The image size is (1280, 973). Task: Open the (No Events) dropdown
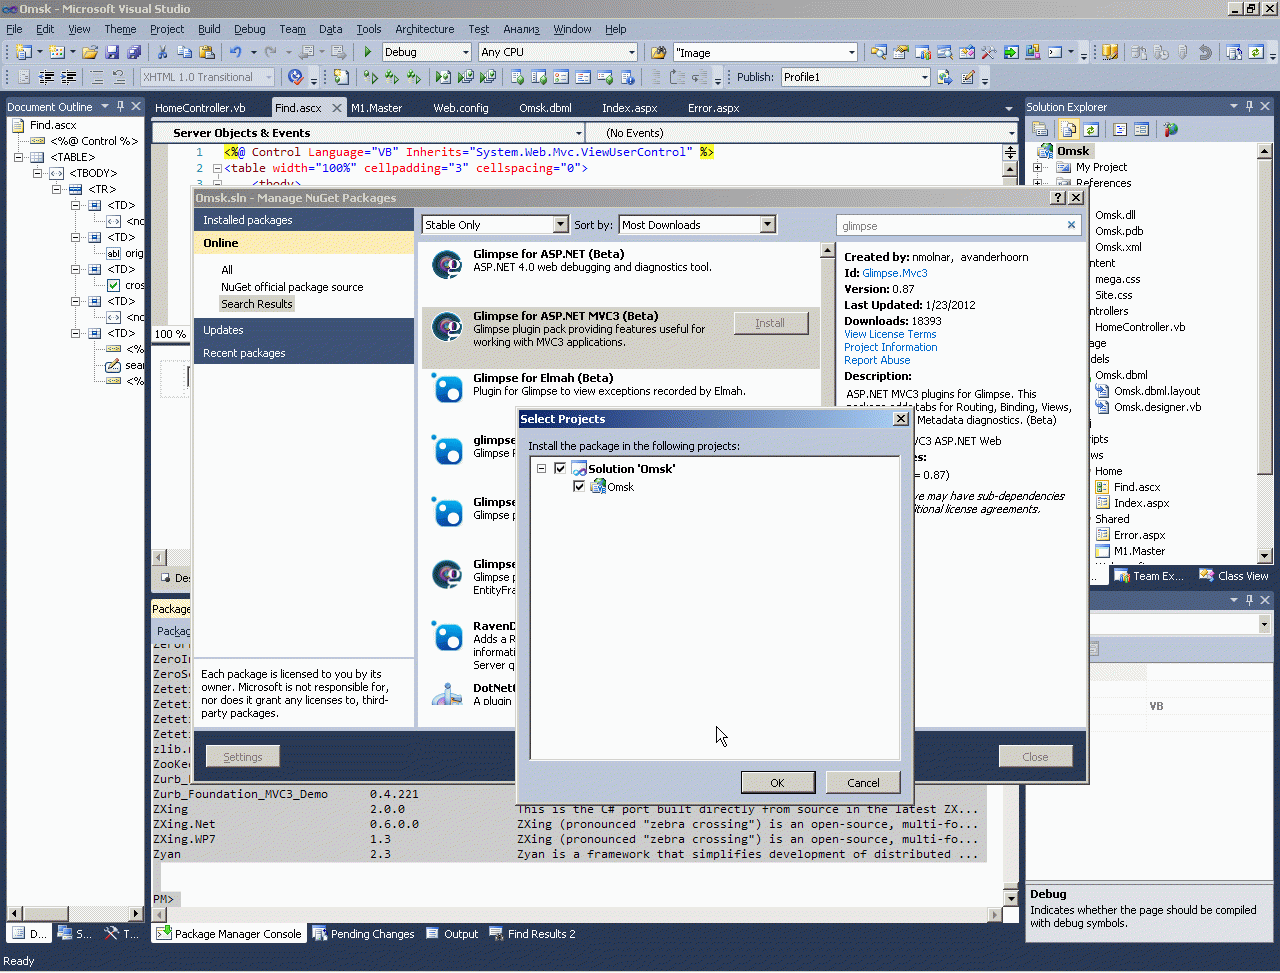point(1011,133)
